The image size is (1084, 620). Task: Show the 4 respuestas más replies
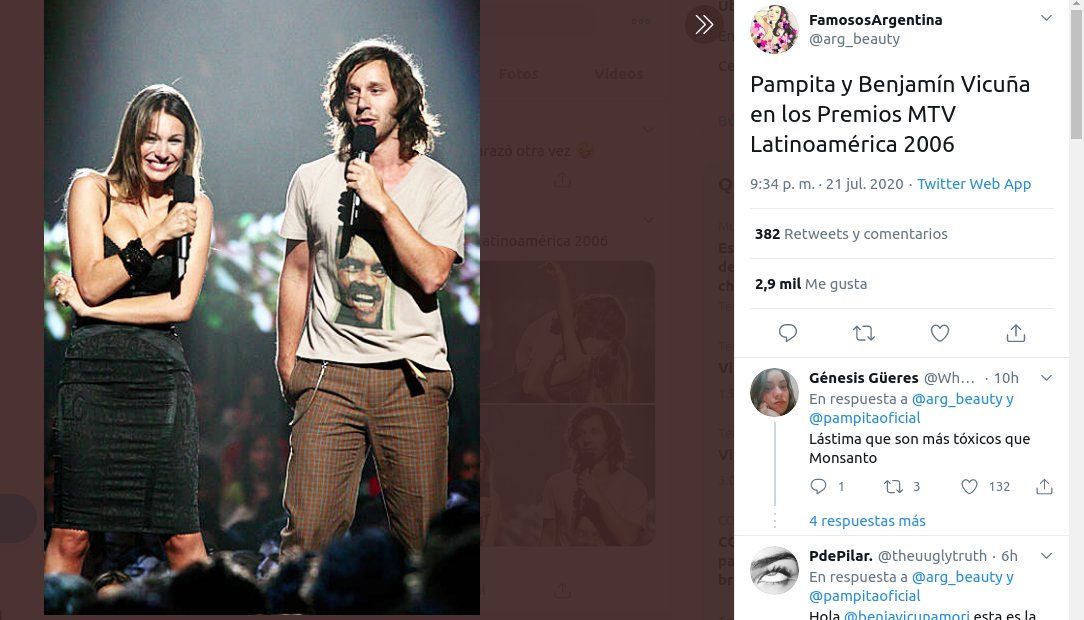[x=867, y=521]
